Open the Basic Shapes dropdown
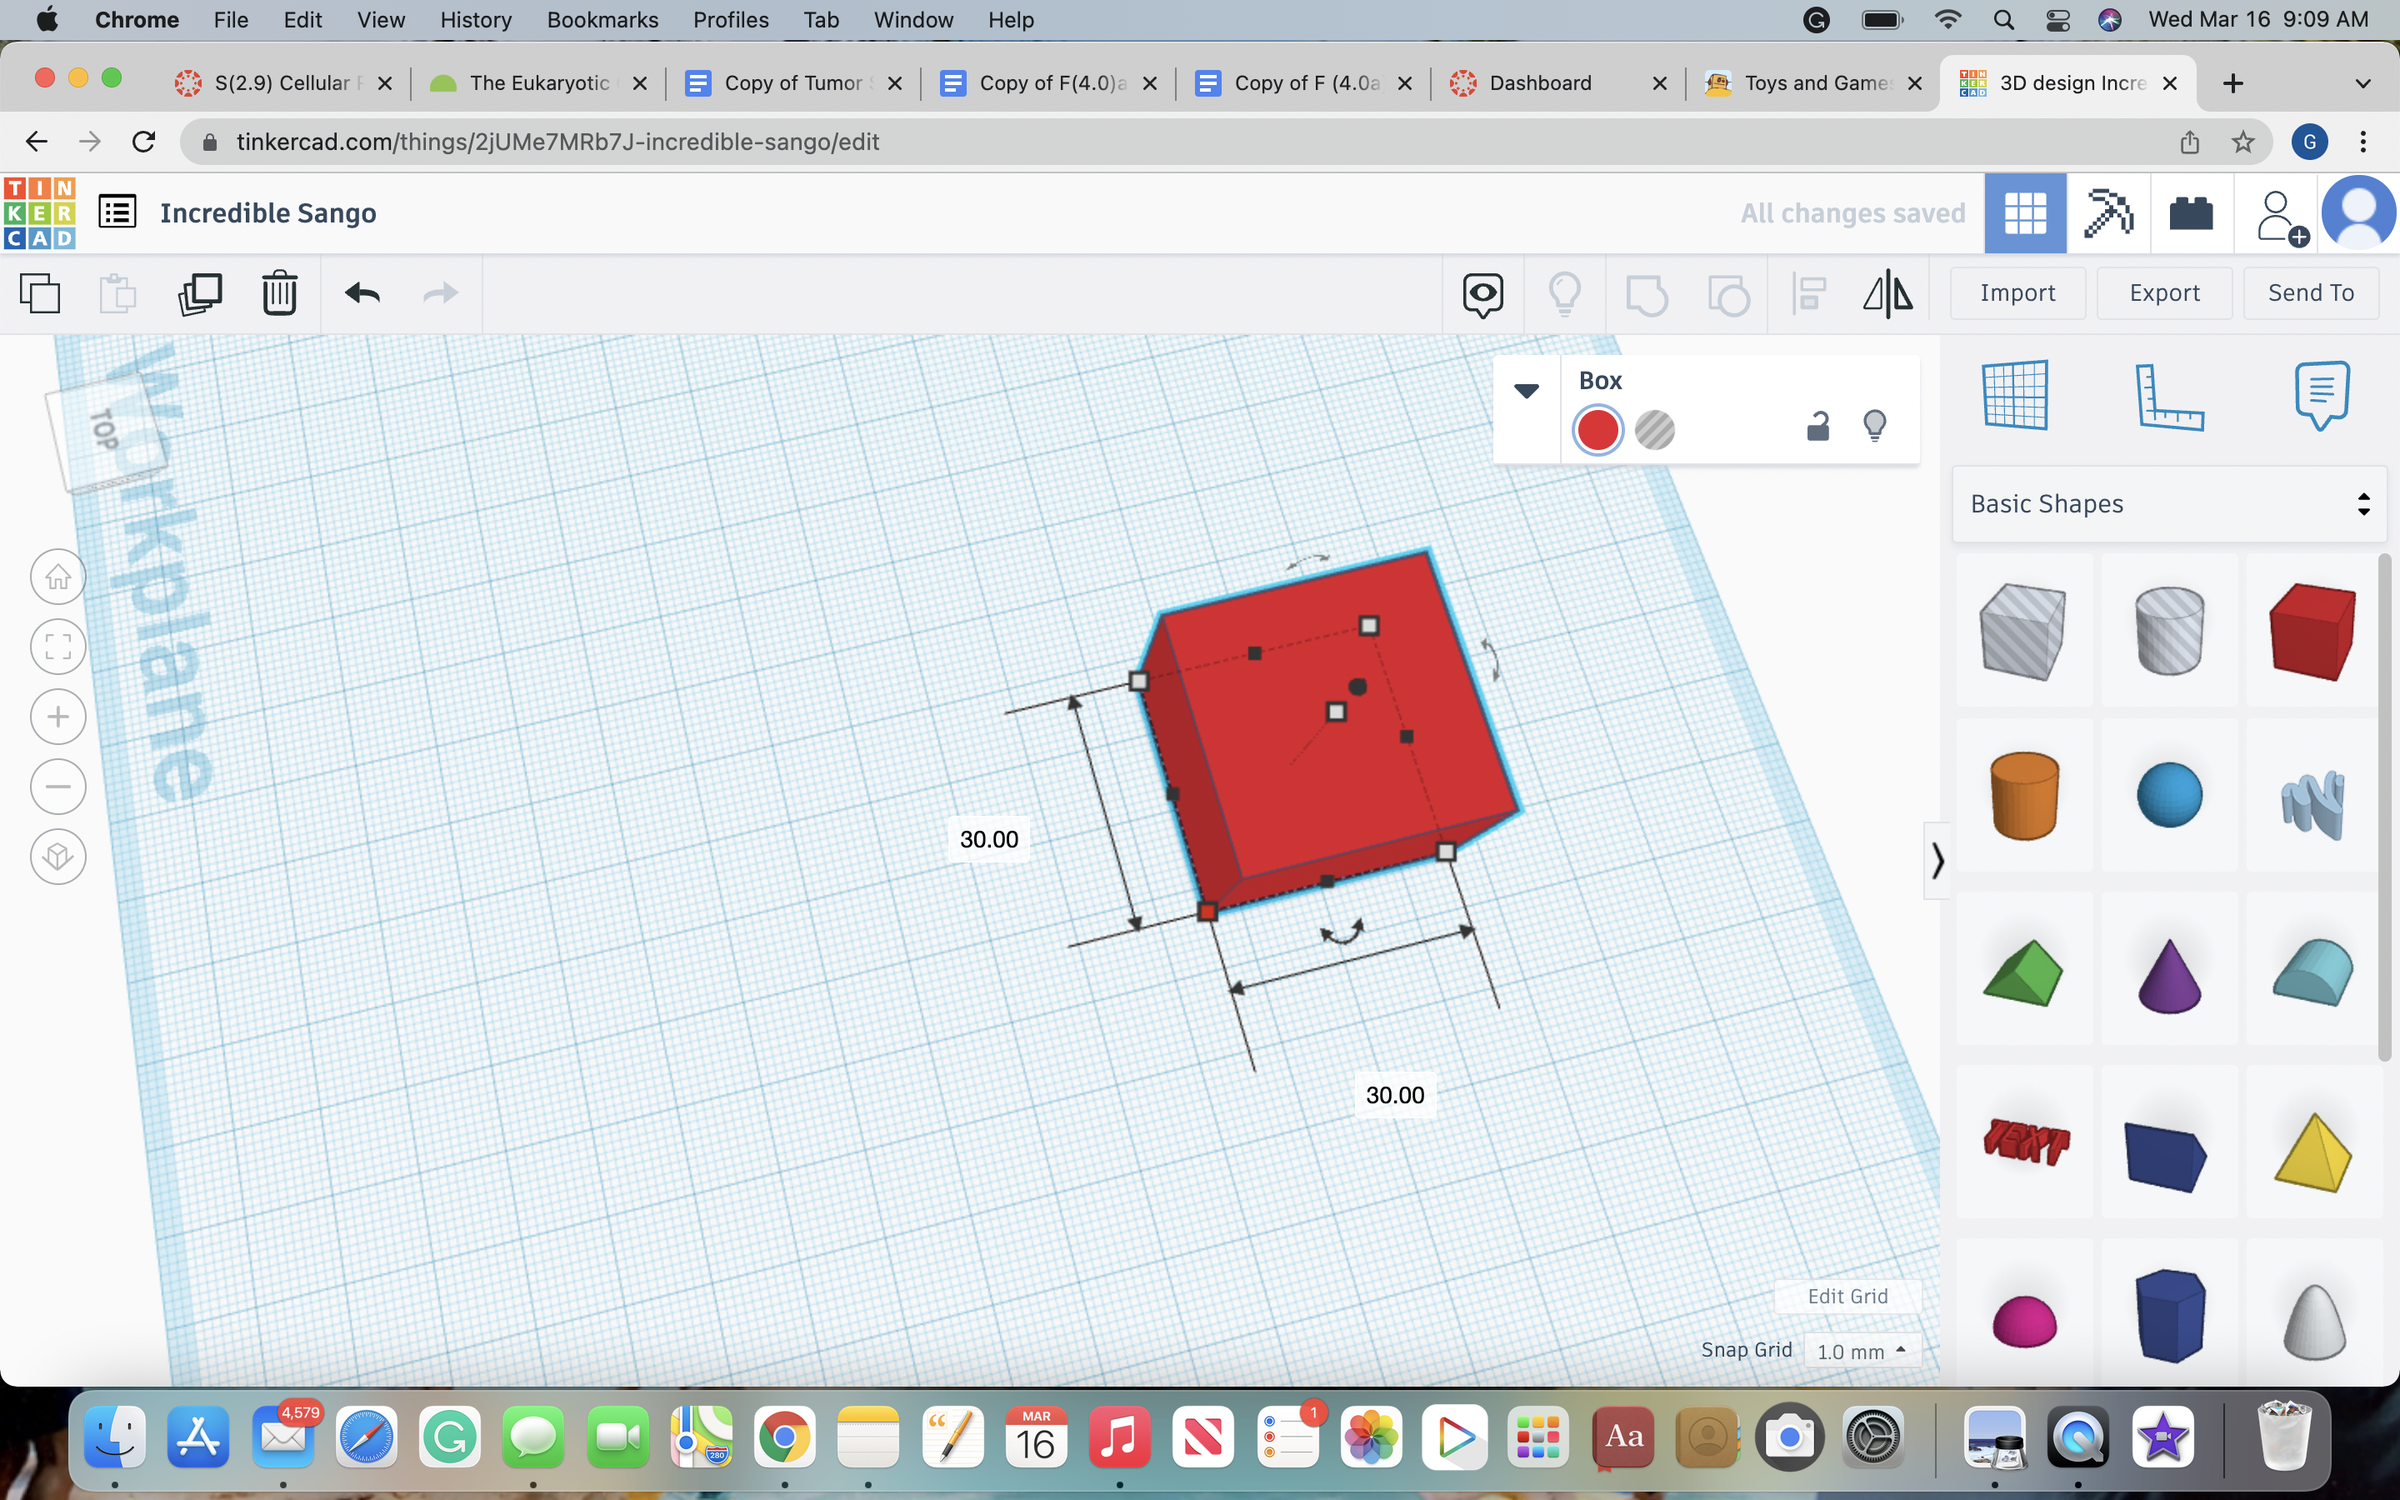 tap(2168, 504)
